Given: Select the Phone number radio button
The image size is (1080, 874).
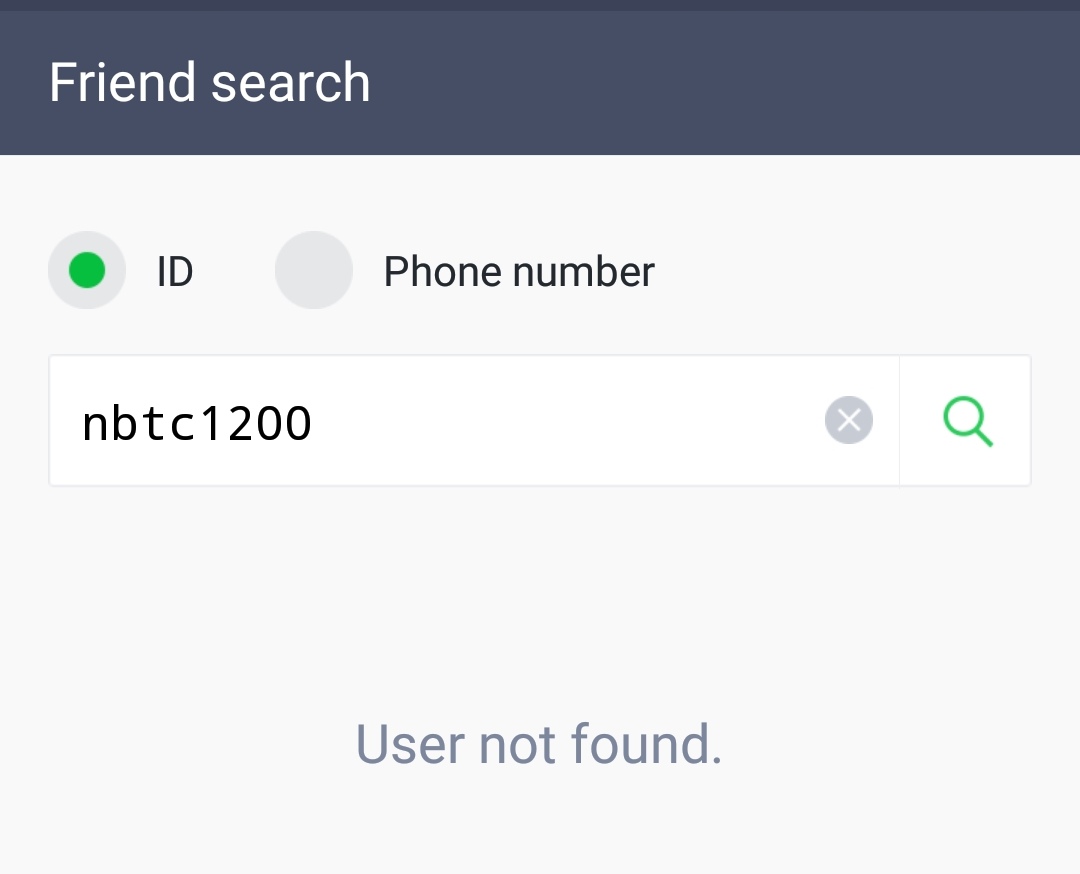Looking at the screenshot, I should 313,270.
